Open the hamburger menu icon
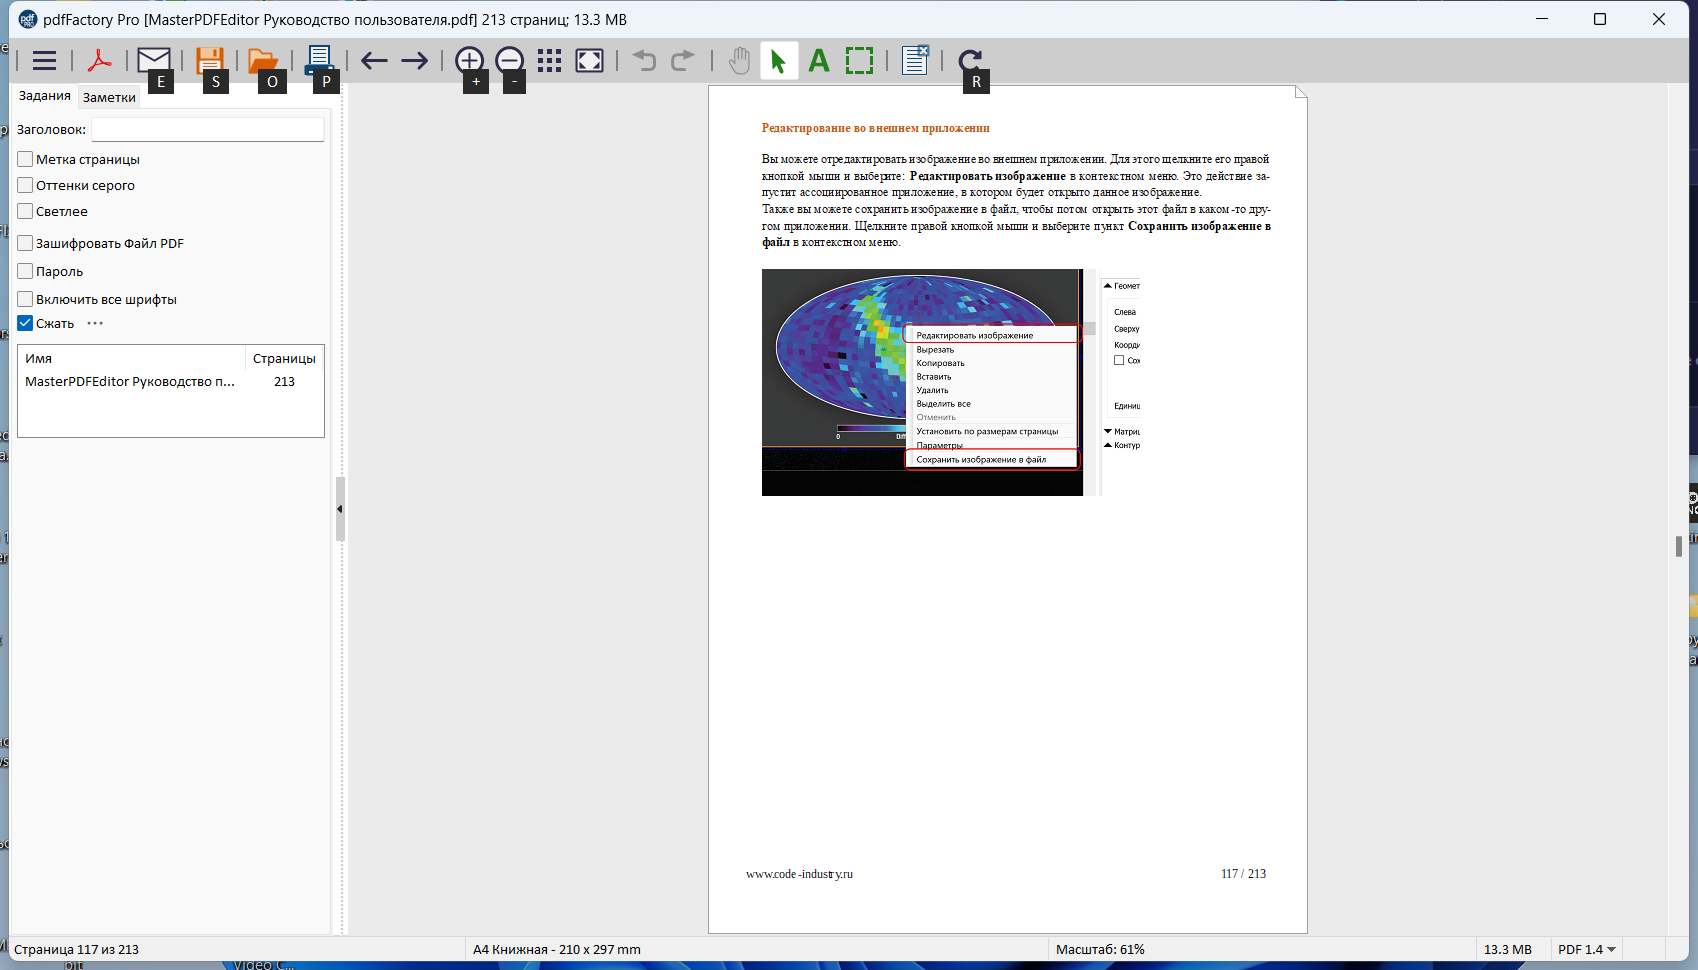1698x970 pixels. coord(44,61)
